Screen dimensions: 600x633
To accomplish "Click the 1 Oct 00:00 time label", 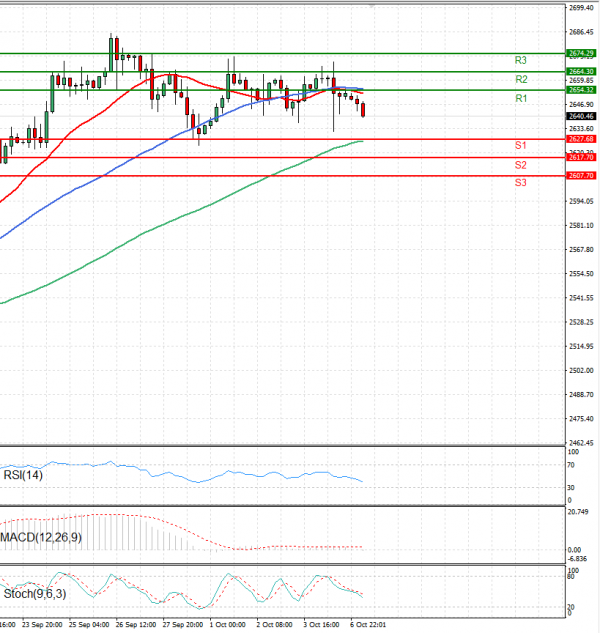I will 227,625.
